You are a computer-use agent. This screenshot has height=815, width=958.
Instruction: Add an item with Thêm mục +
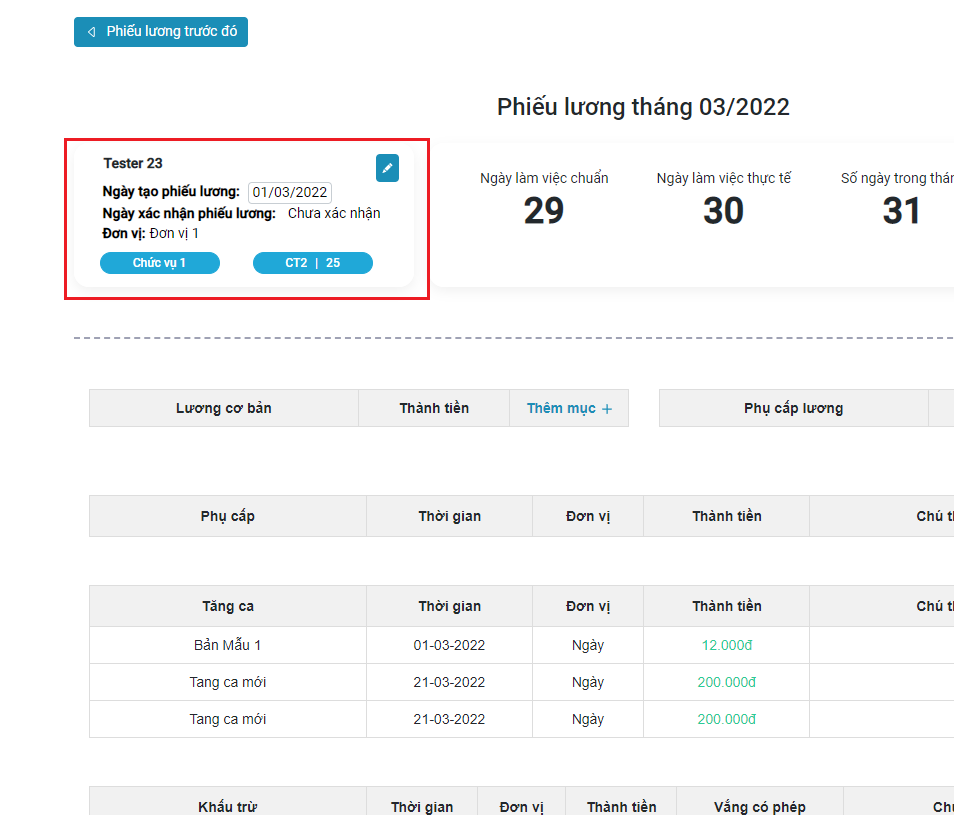[569, 408]
